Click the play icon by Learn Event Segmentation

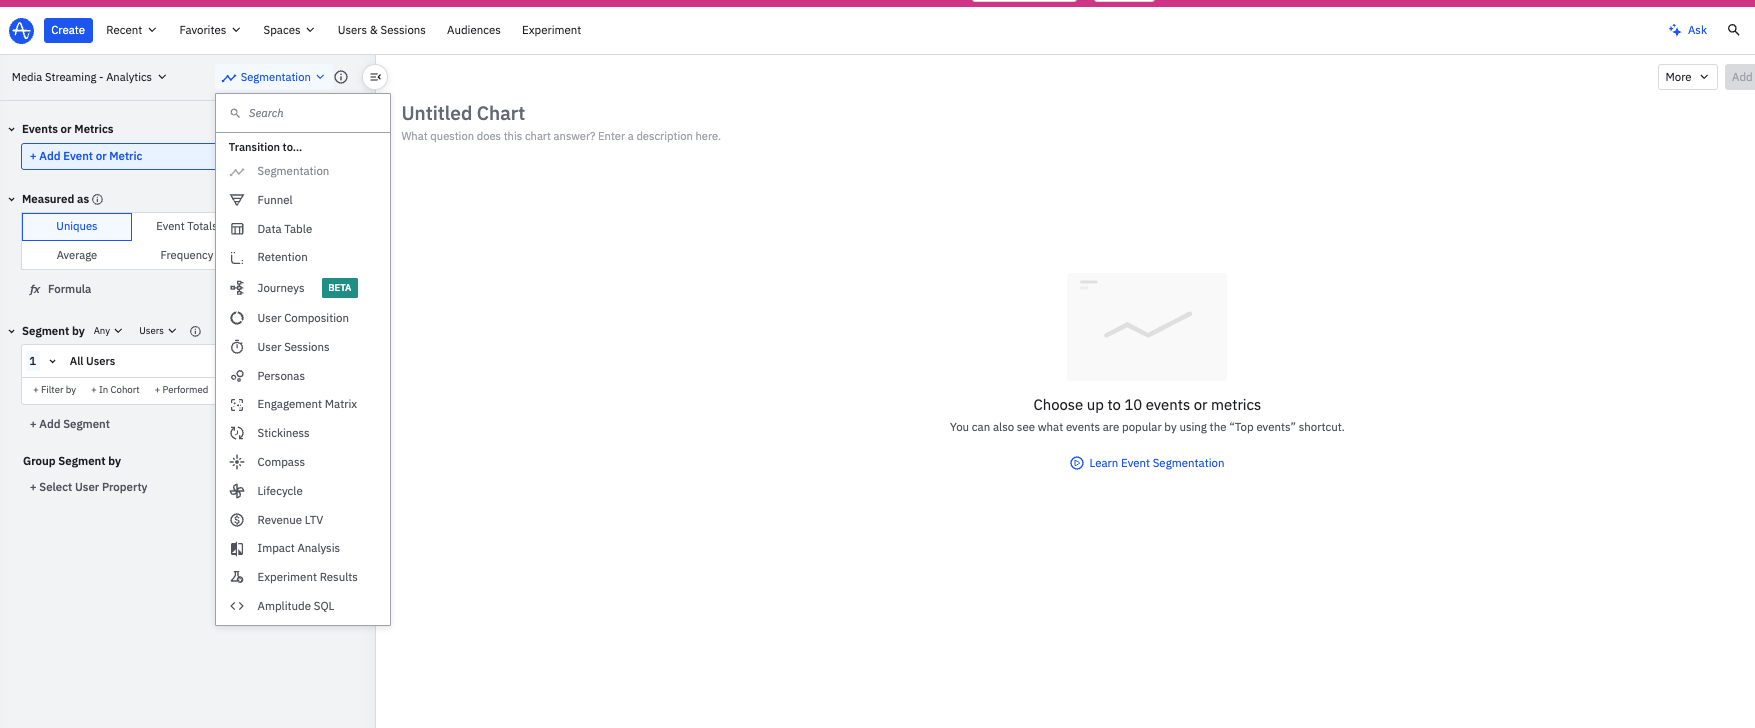[x=1077, y=463]
